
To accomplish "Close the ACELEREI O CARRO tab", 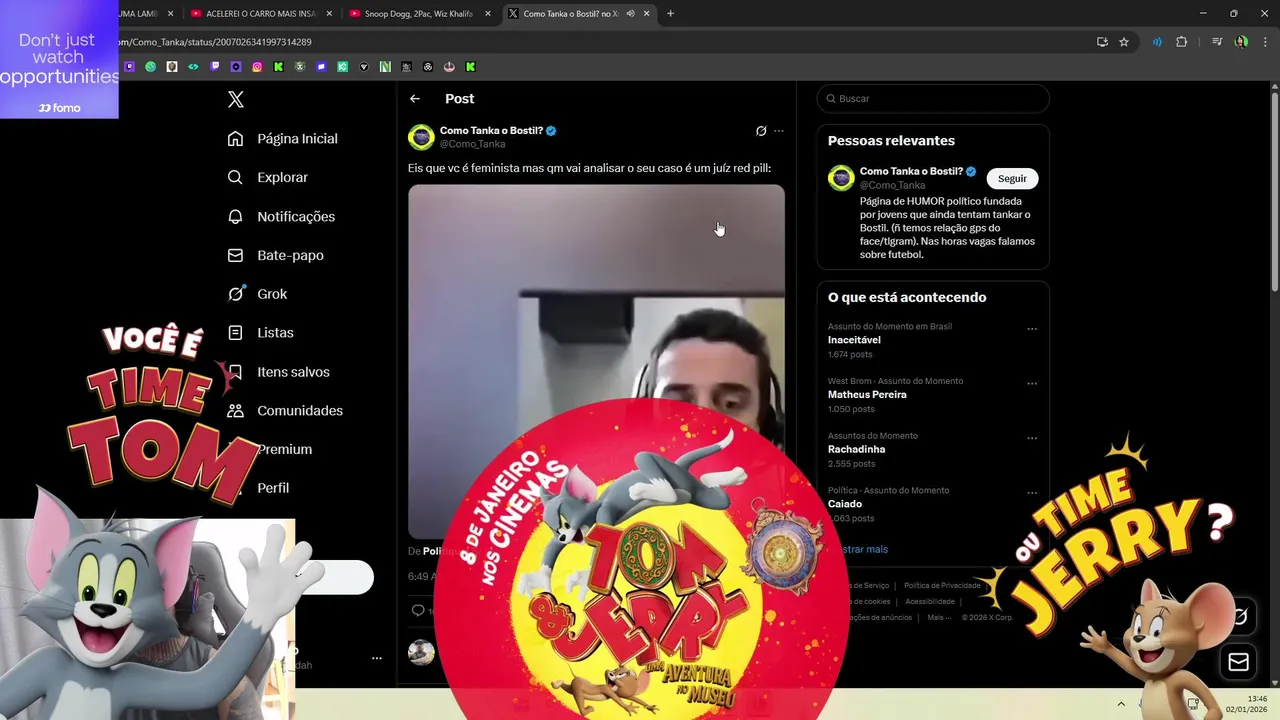I will click(329, 14).
